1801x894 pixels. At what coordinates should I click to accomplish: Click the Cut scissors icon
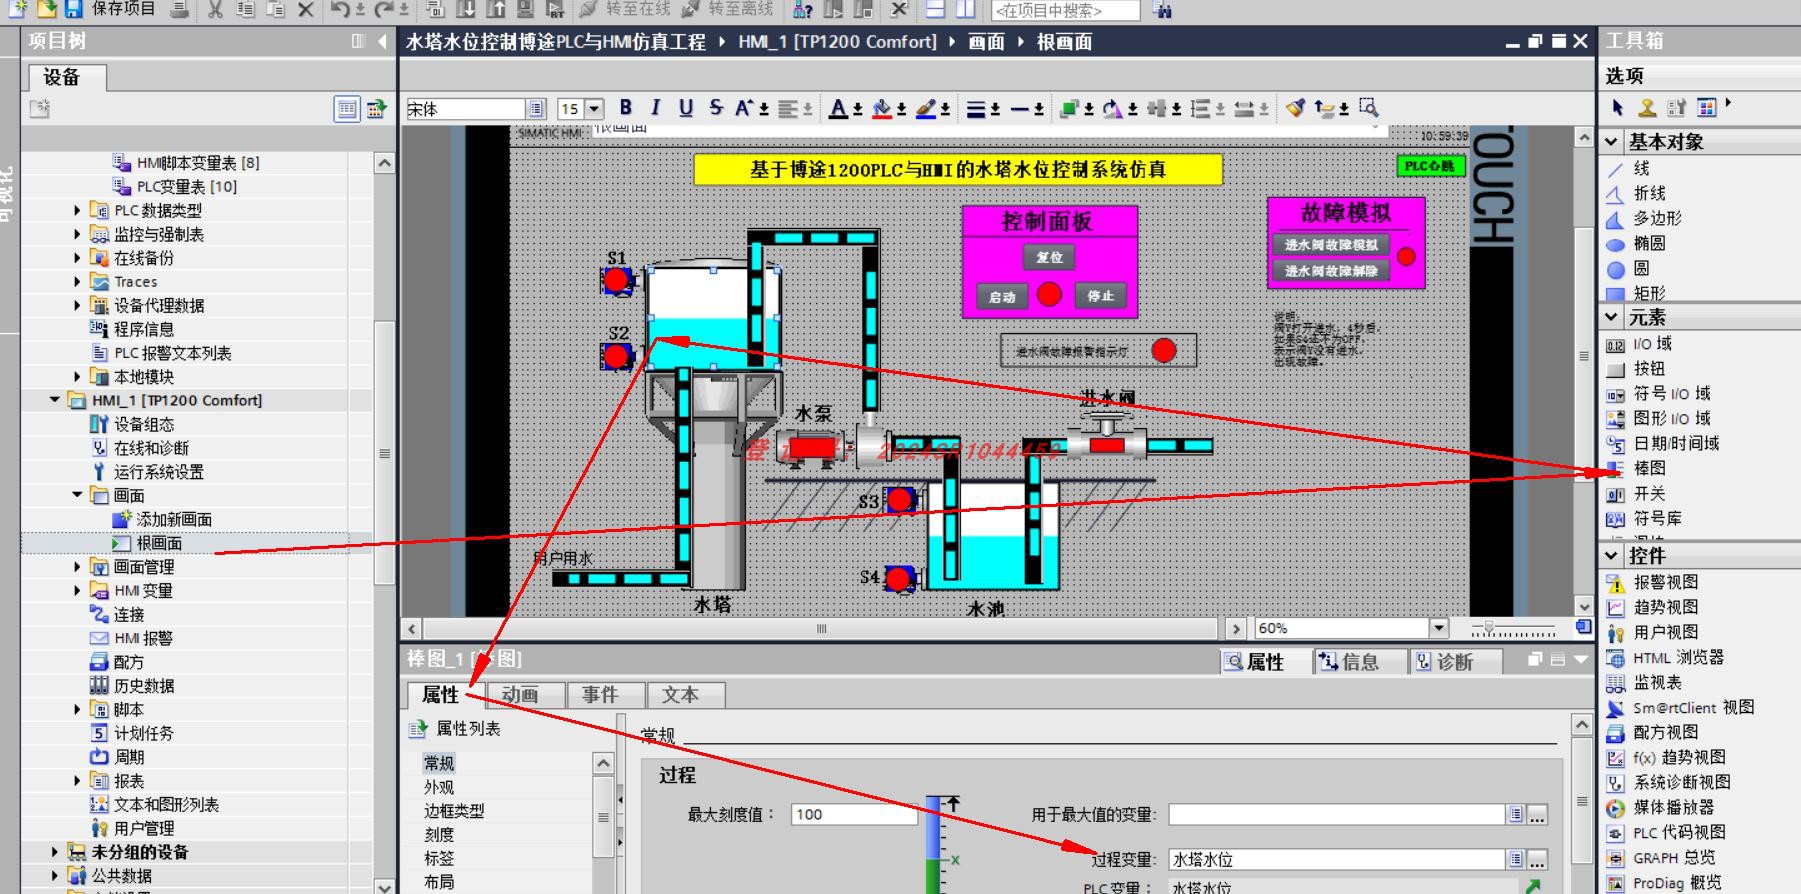tap(215, 9)
